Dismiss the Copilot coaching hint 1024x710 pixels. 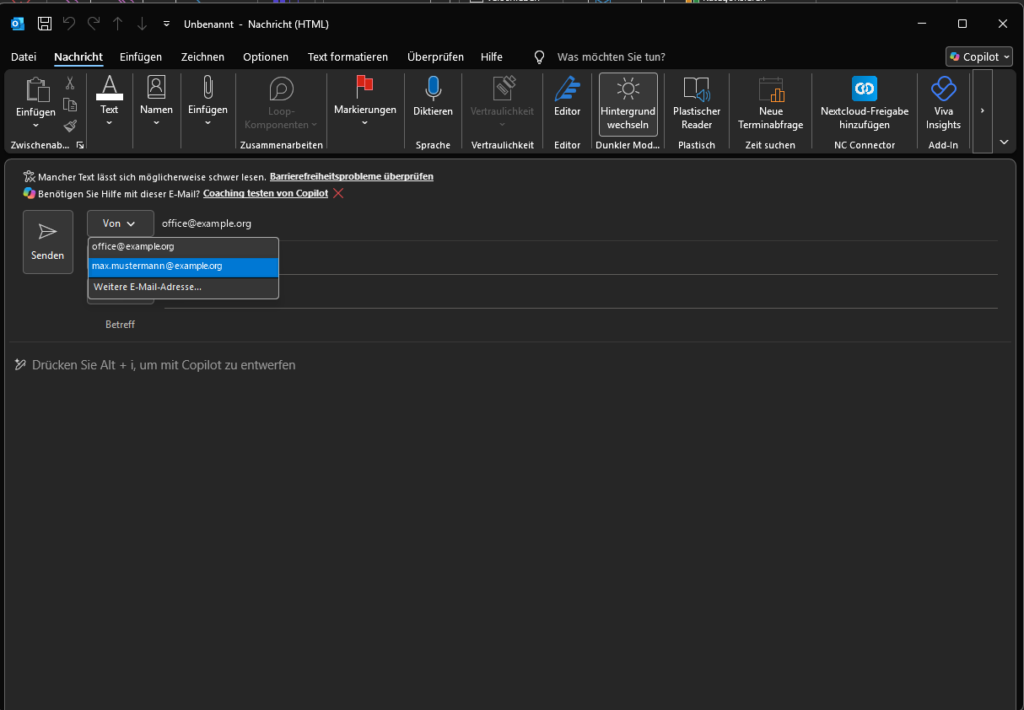(338, 193)
